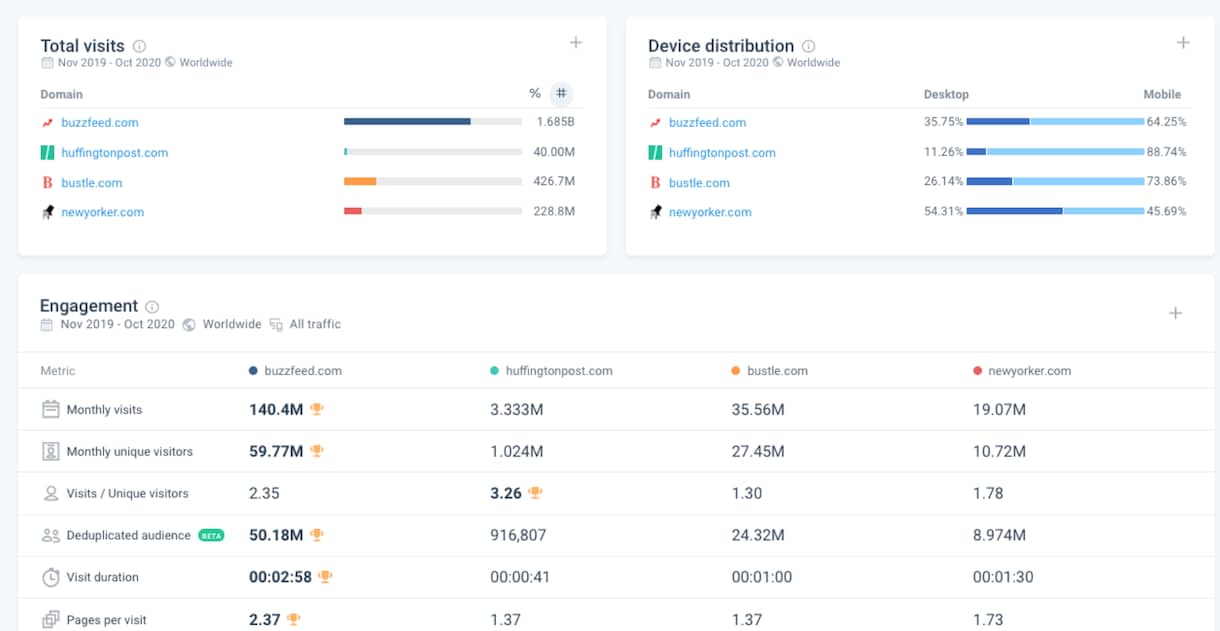Screen dimensions: 1220x631
Task: Click the huffingtonpost favicon in Device distribution
Action: [x=655, y=153]
